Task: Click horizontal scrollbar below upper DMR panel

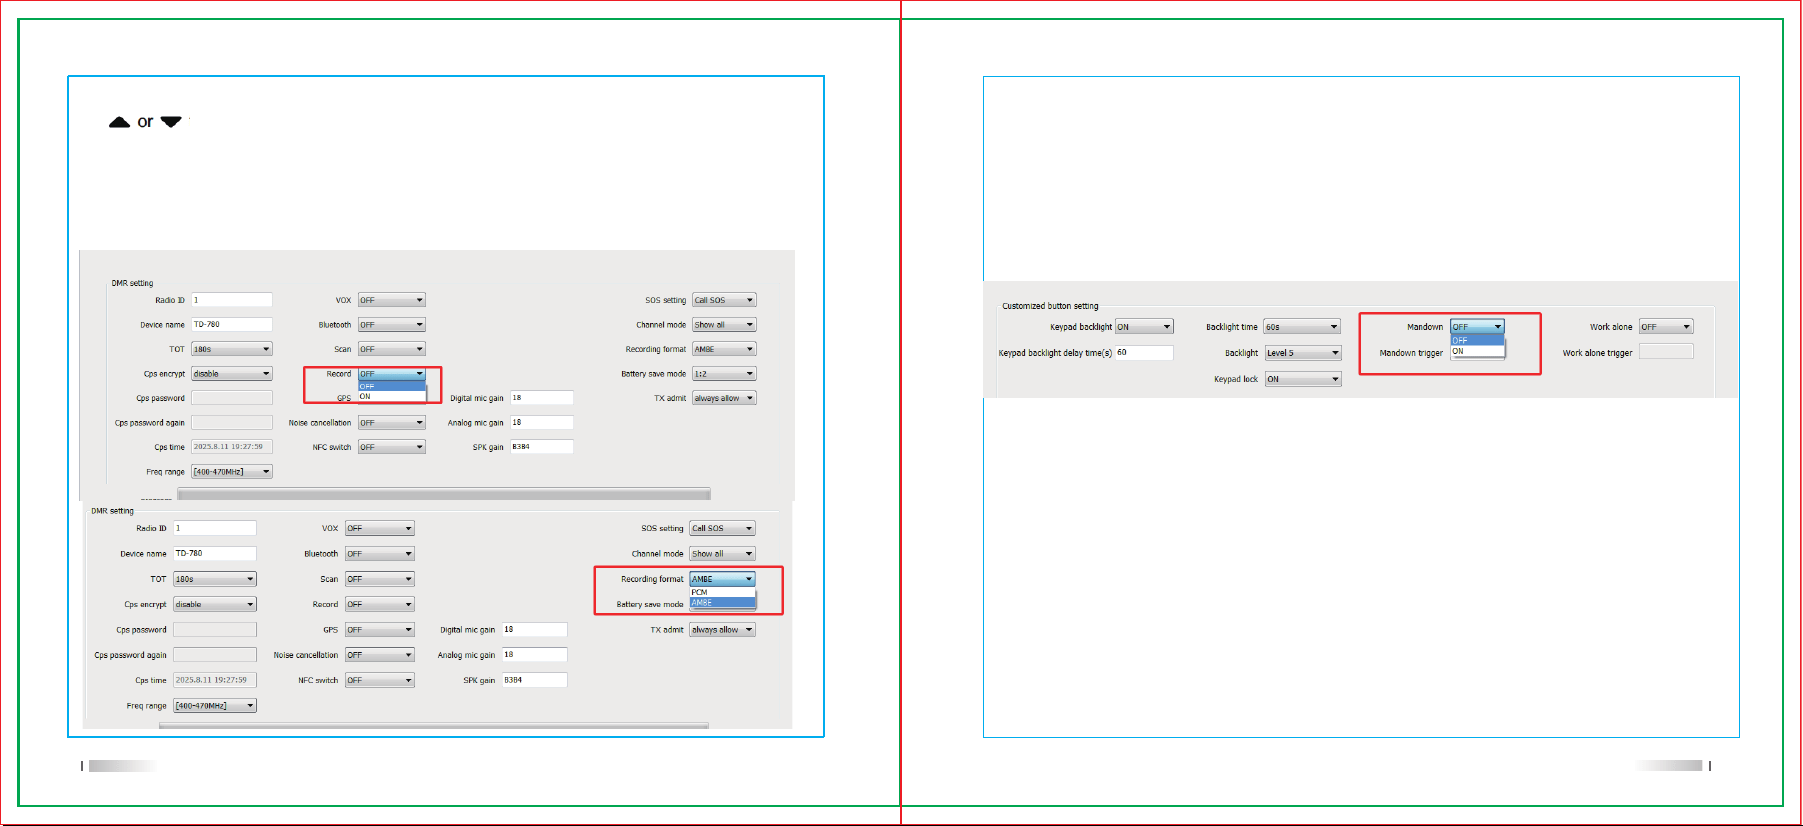Action: 444,494
